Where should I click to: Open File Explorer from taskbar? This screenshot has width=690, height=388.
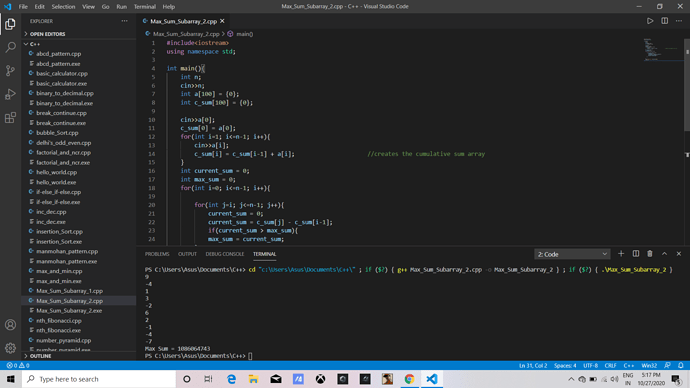click(x=253, y=379)
